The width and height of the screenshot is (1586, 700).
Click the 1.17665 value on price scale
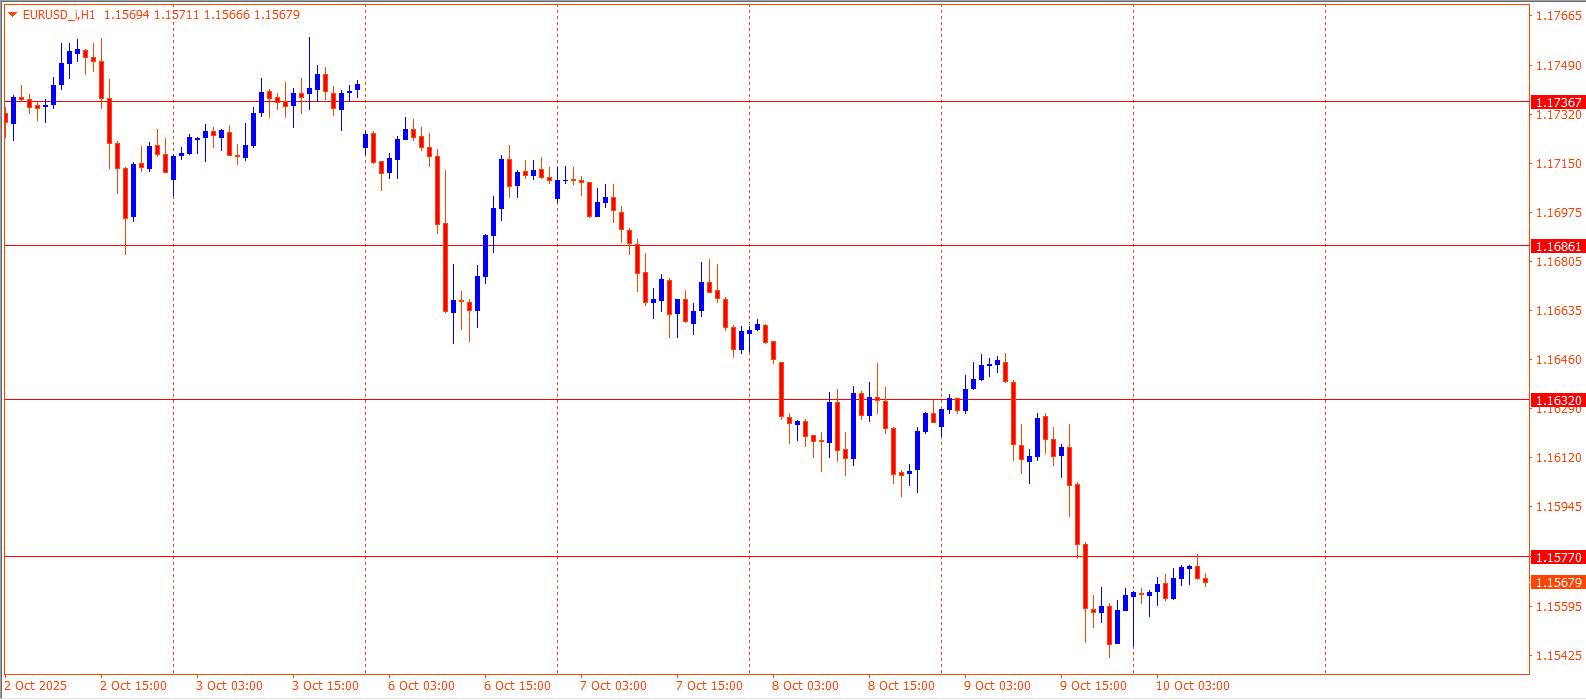click(x=1558, y=16)
